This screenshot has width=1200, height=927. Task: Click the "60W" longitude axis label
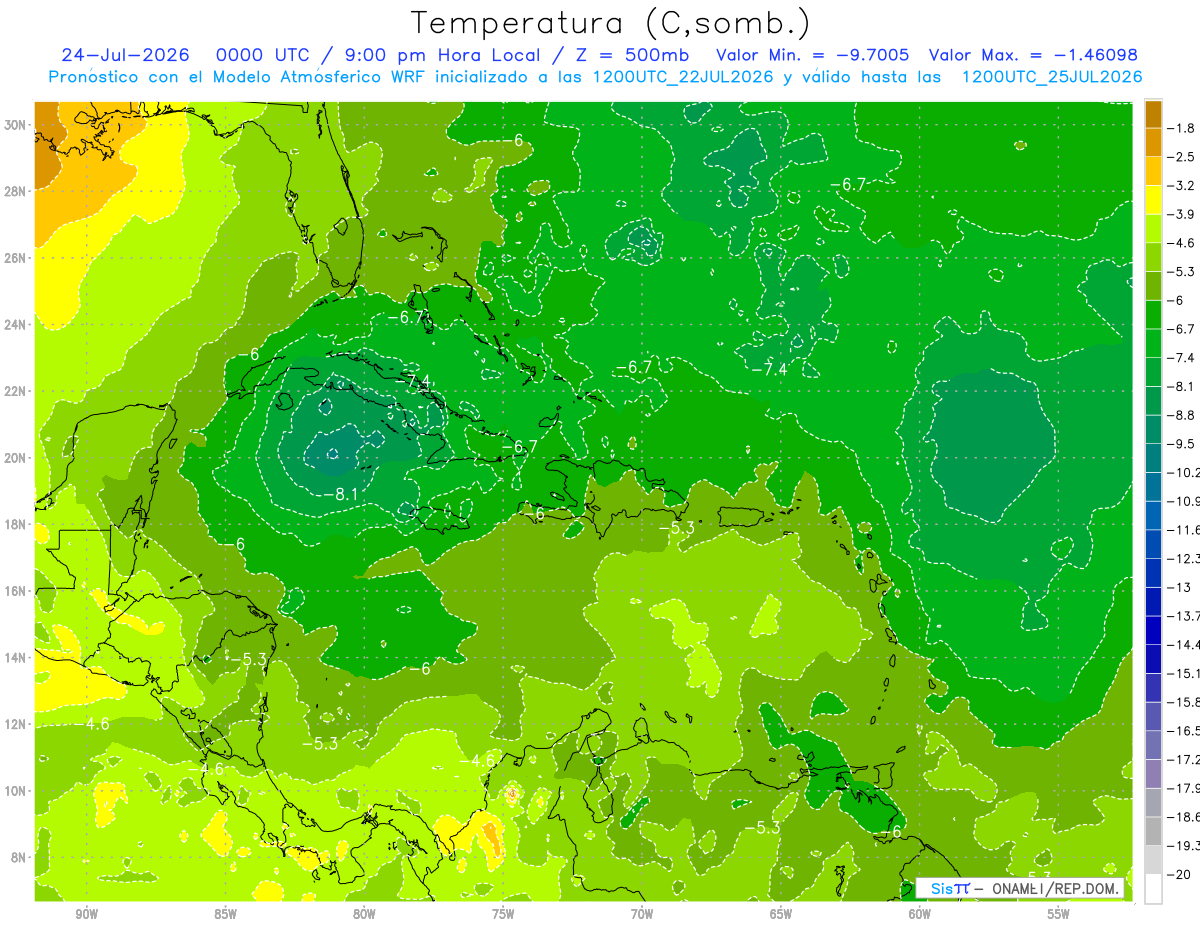[x=920, y=914]
